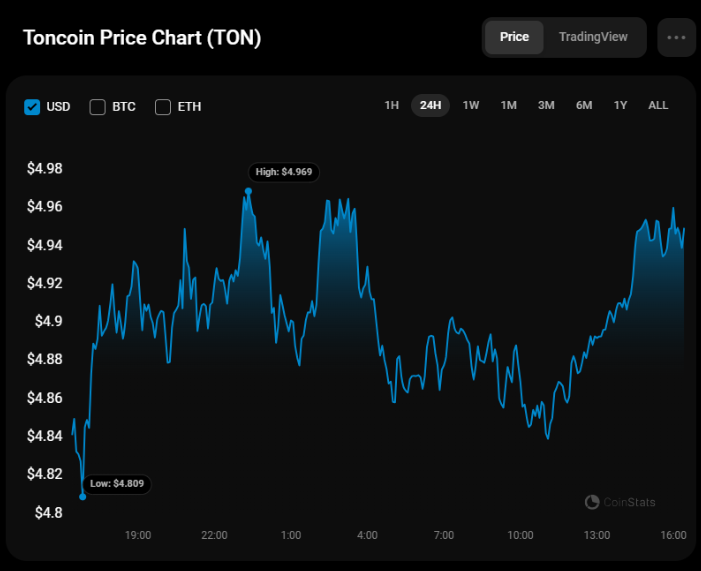Image resolution: width=701 pixels, height=571 pixels.
Task: Select the 1W time range
Action: [x=471, y=106]
